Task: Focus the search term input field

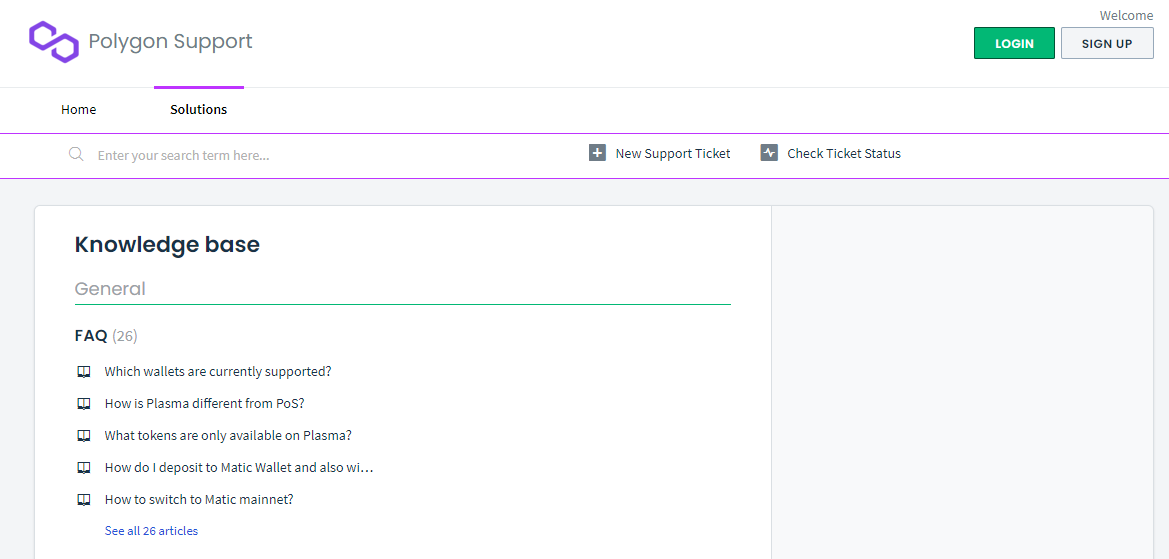Action: tap(300, 155)
